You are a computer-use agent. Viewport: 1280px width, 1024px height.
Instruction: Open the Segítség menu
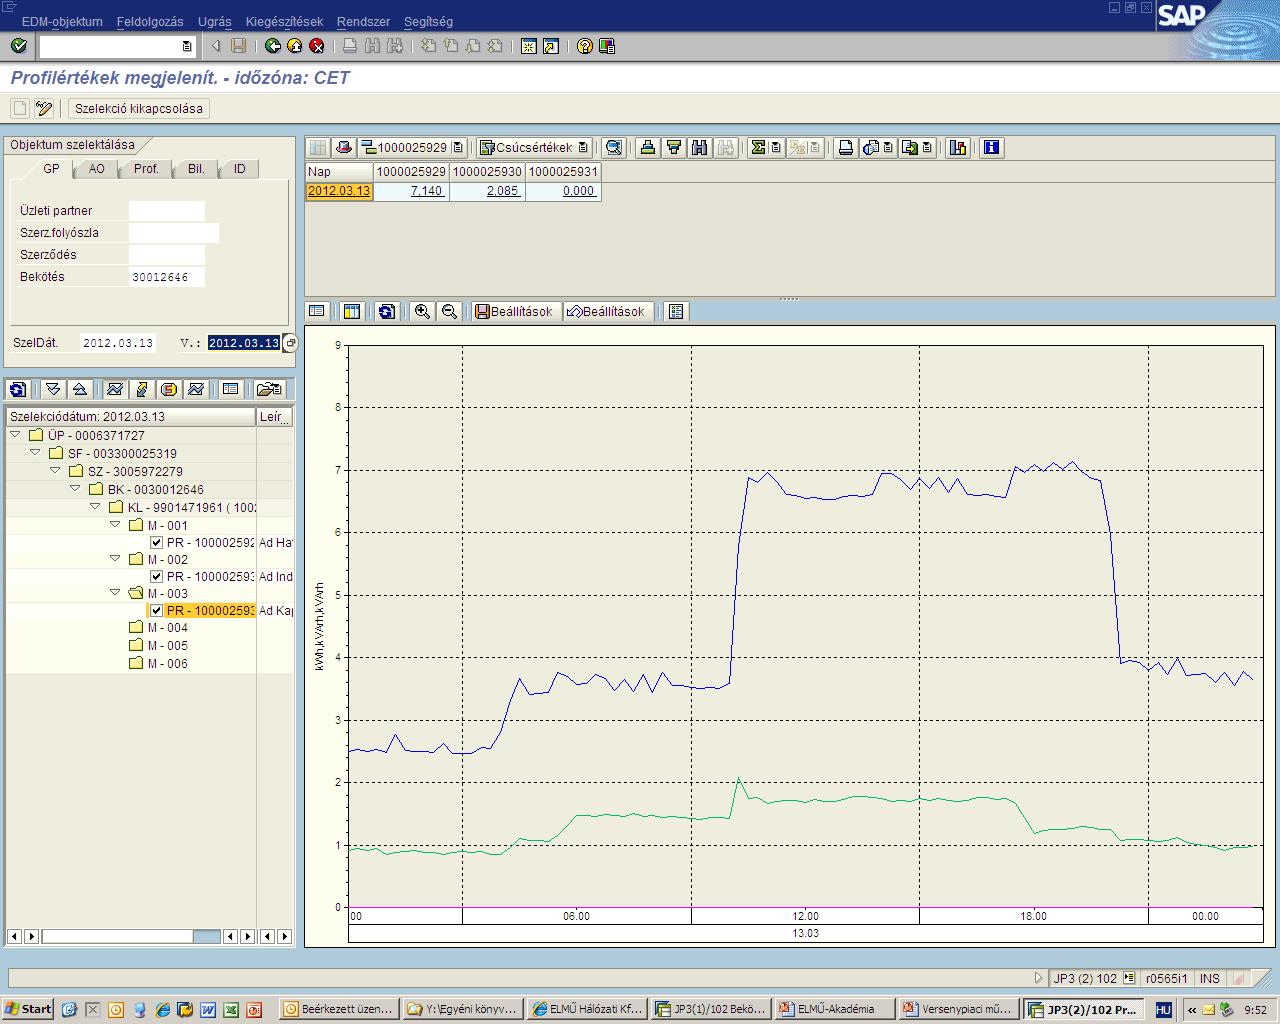pyautogui.click(x=428, y=21)
